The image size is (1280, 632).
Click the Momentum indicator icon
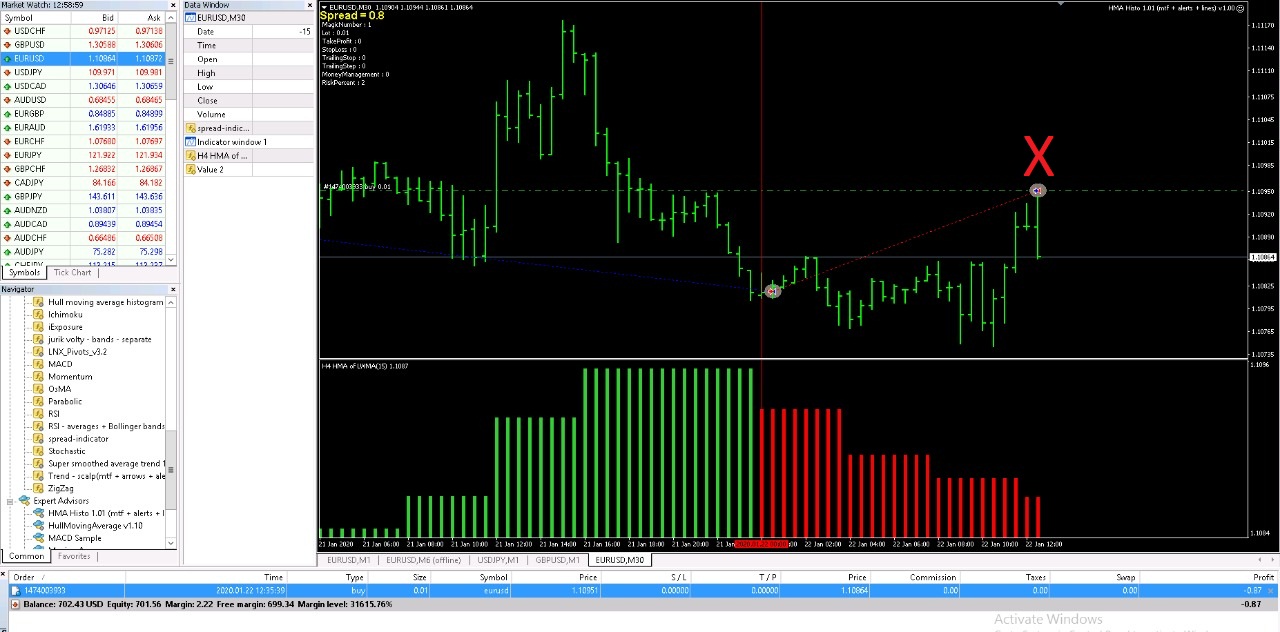pos(39,376)
